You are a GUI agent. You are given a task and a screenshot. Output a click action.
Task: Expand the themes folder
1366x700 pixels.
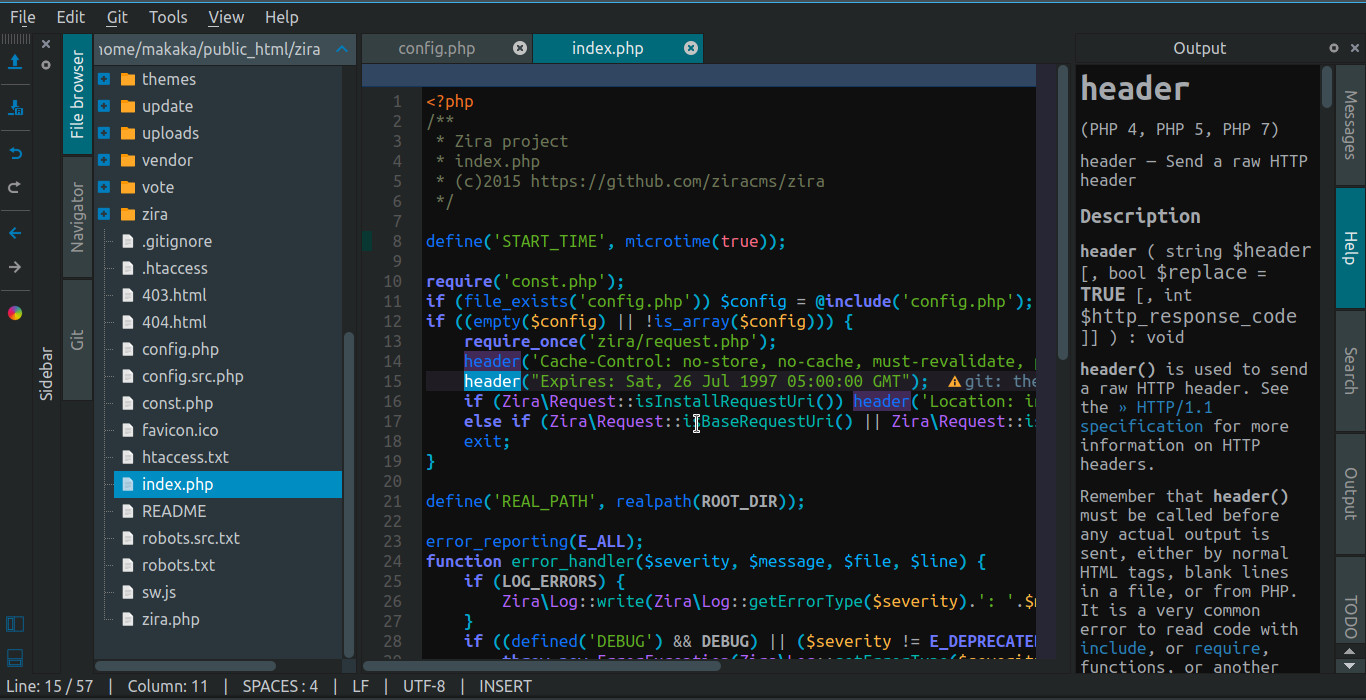[x=103, y=78]
